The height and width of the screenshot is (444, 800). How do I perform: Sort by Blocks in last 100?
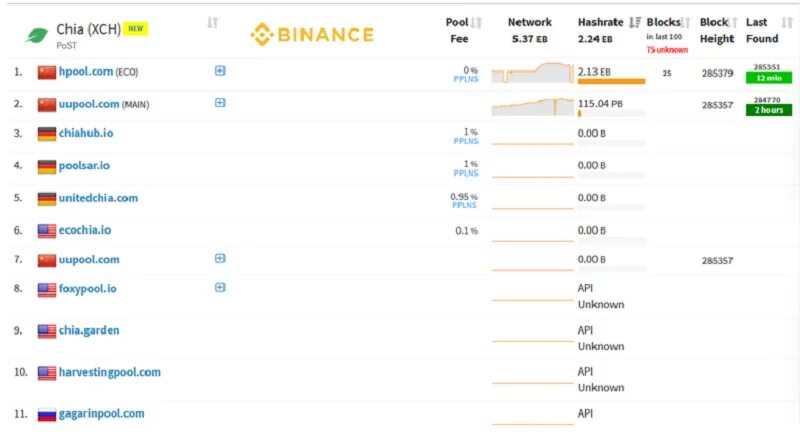coord(686,22)
